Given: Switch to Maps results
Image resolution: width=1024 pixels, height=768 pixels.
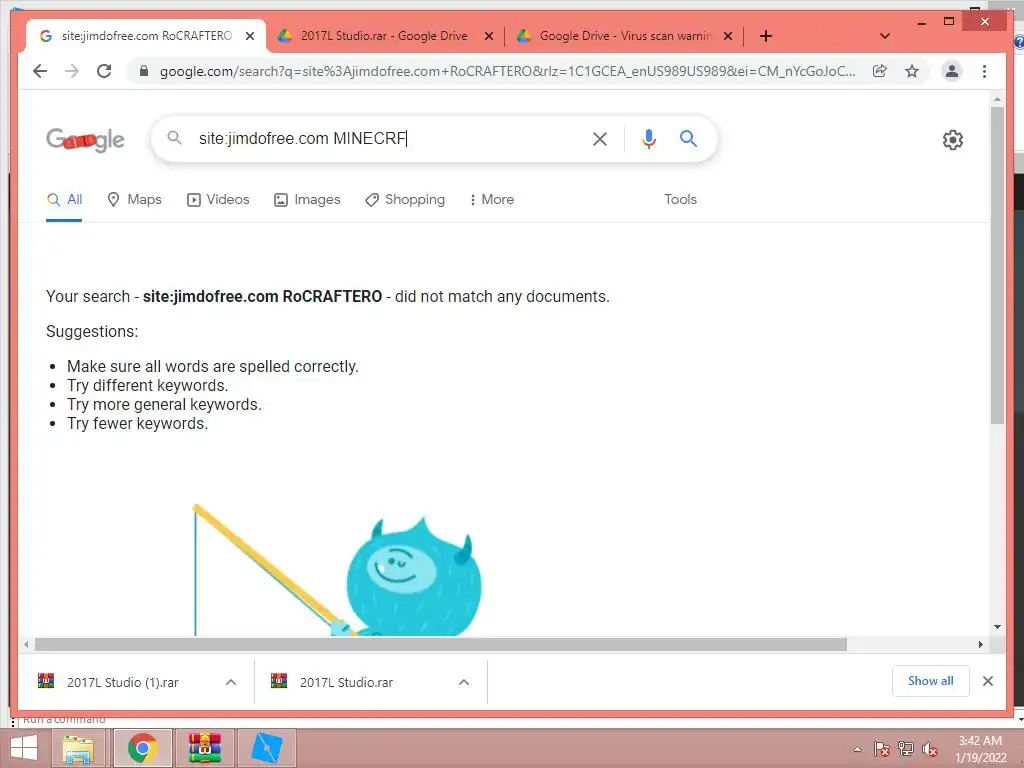Looking at the screenshot, I should click(134, 200).
